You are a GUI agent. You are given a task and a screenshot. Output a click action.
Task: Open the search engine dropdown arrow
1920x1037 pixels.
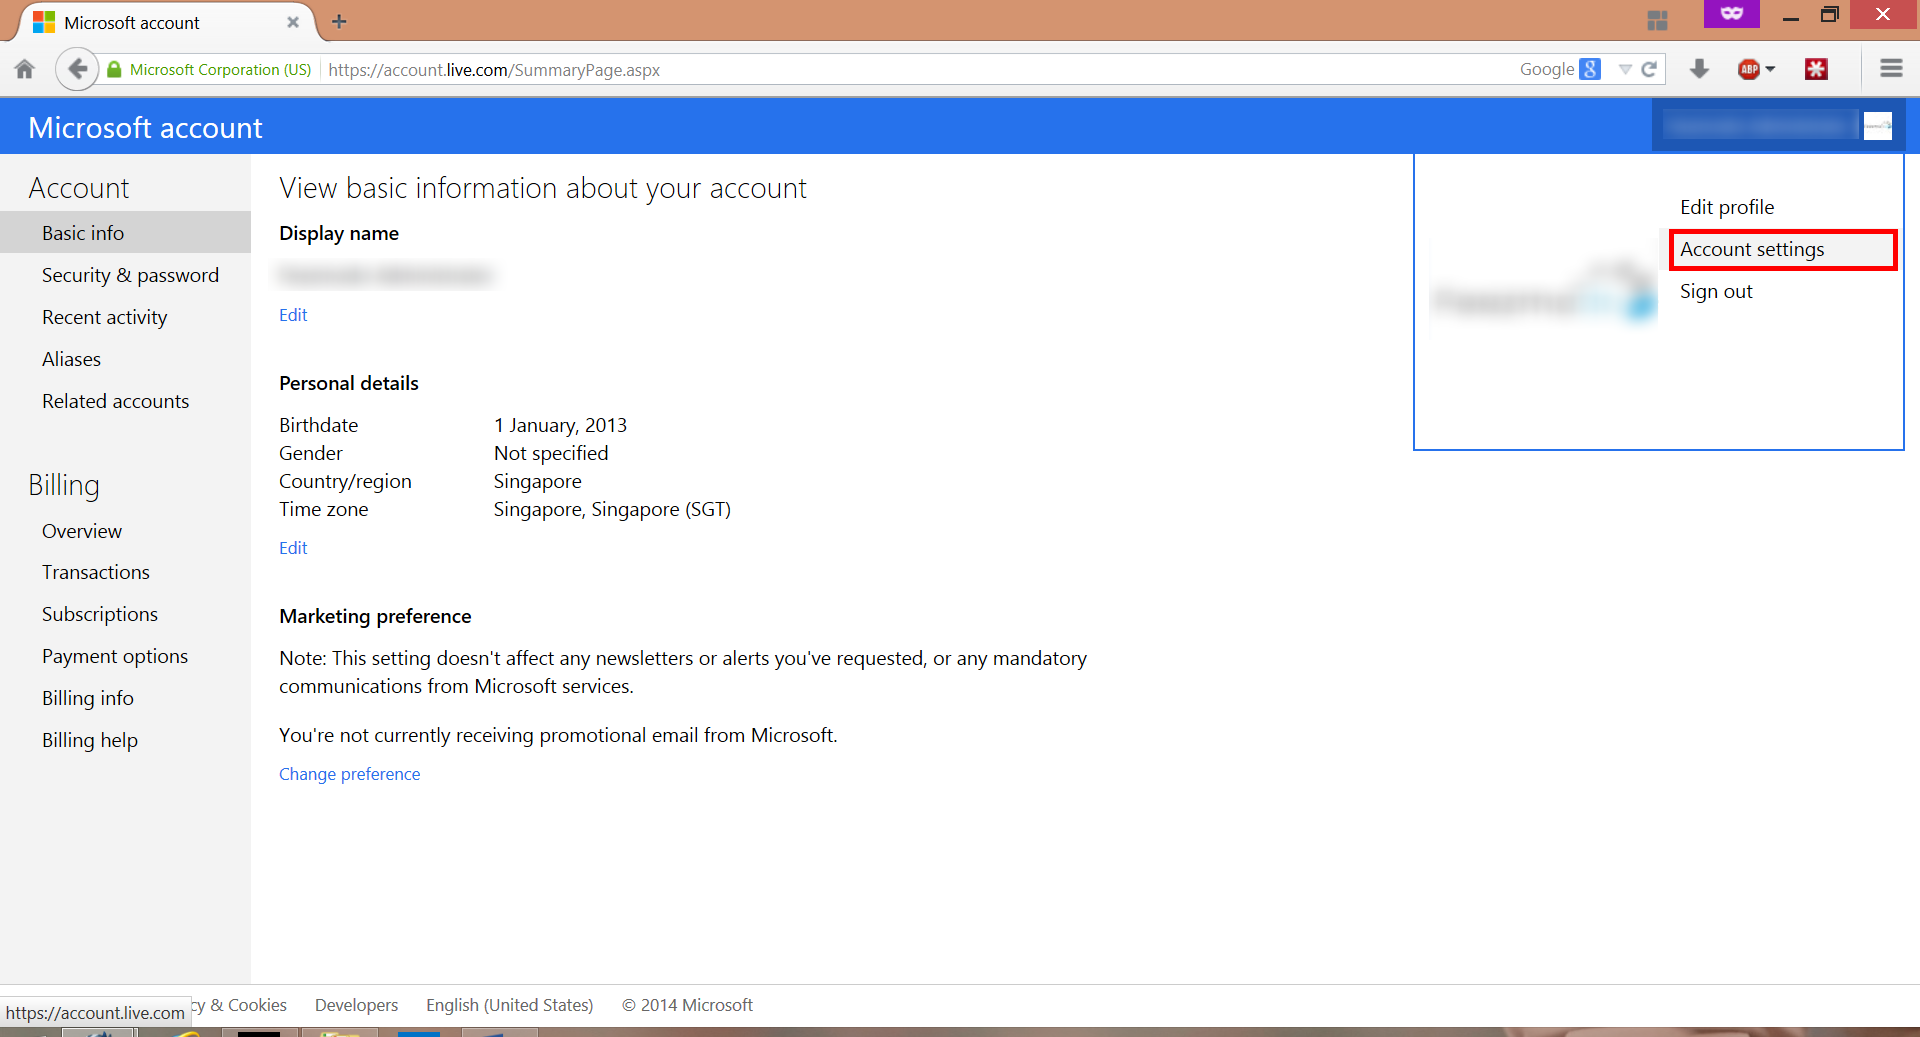coord(1625,69)
